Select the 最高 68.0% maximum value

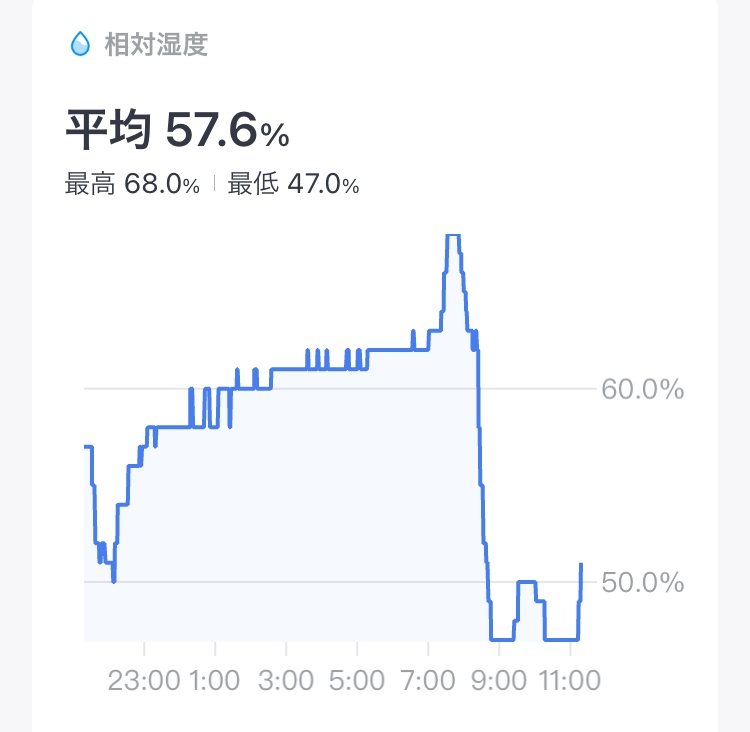click(132, 185)
